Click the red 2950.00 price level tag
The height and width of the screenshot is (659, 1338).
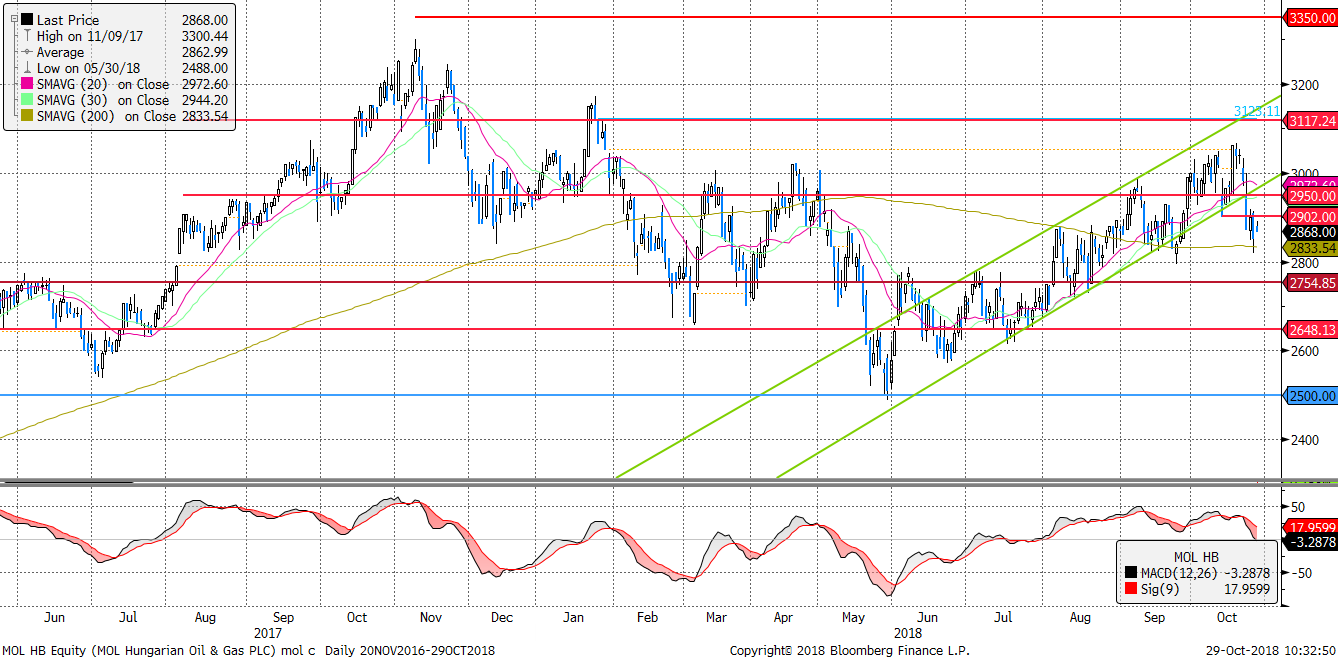pyautogui.click(x=1311, y=197)
